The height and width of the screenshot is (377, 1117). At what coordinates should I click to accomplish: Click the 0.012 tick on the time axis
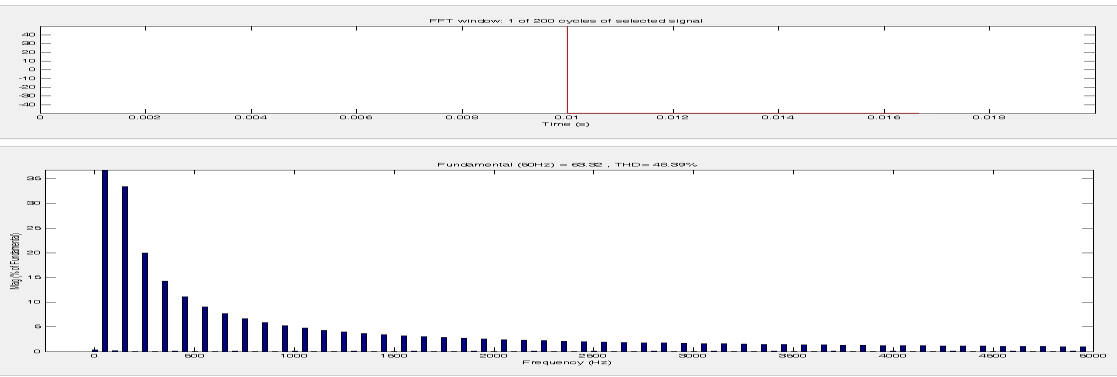[672, 118]
